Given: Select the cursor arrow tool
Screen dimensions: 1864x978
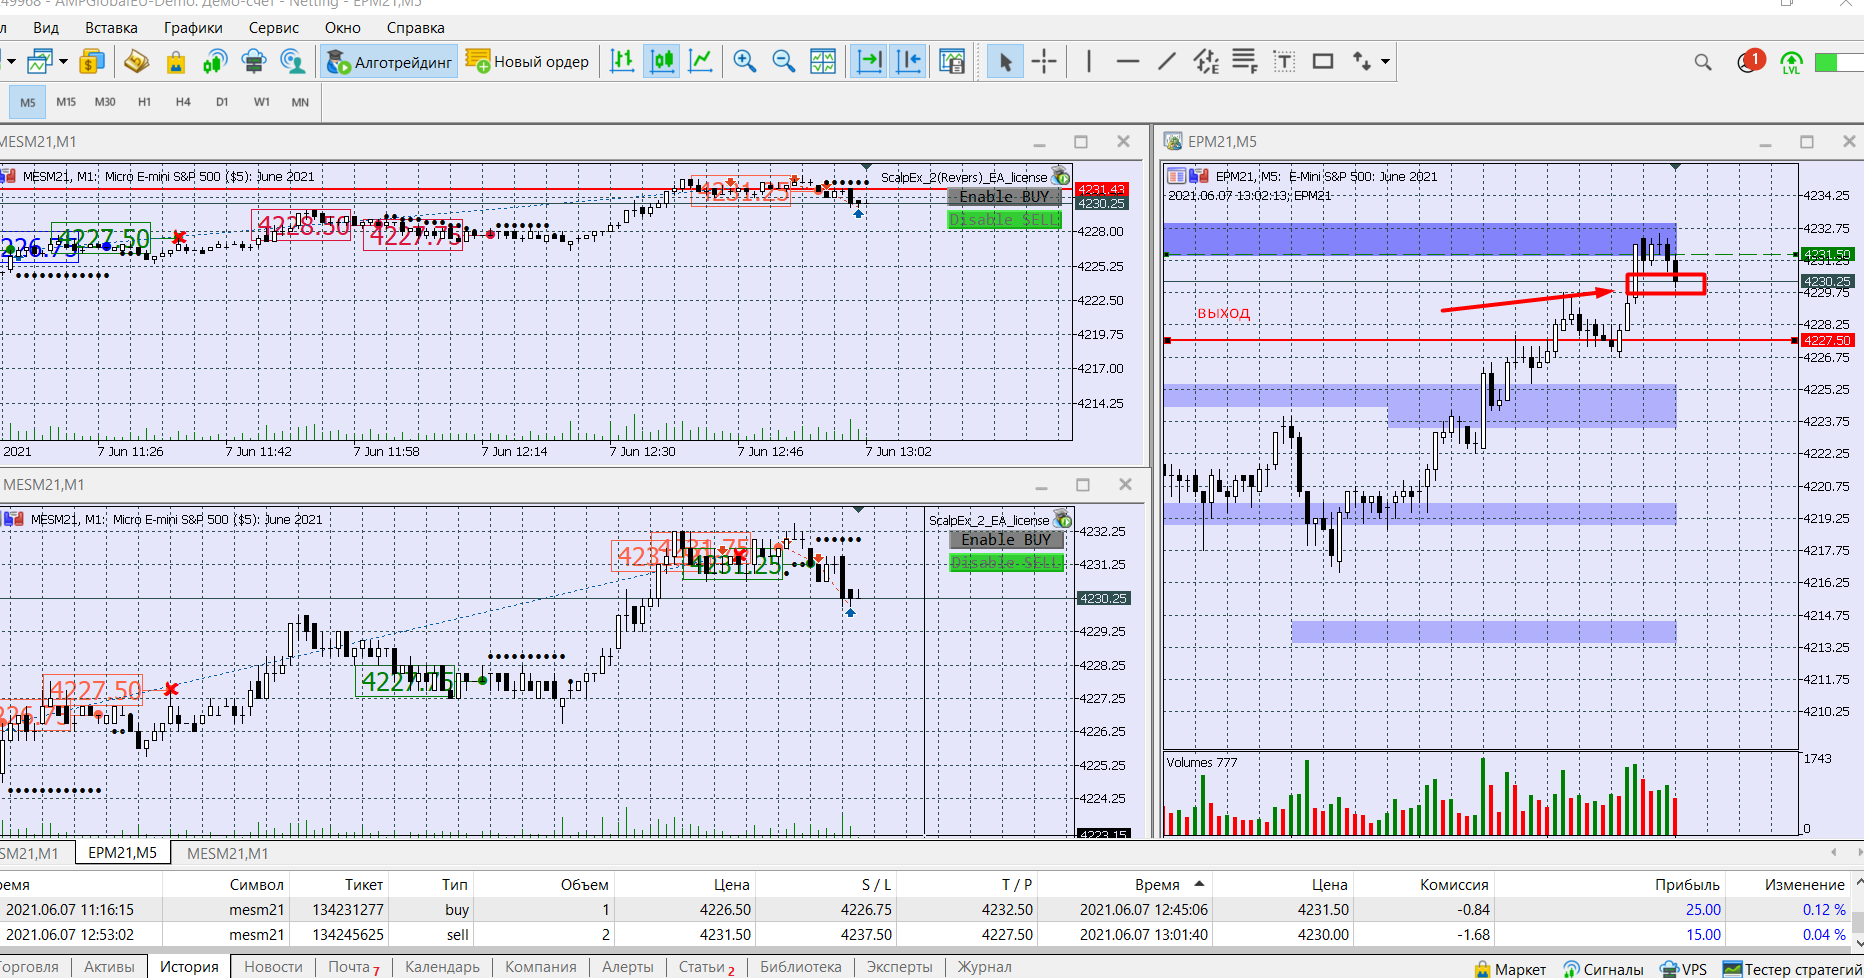Looking at the screenshot, I should 1005,62.
